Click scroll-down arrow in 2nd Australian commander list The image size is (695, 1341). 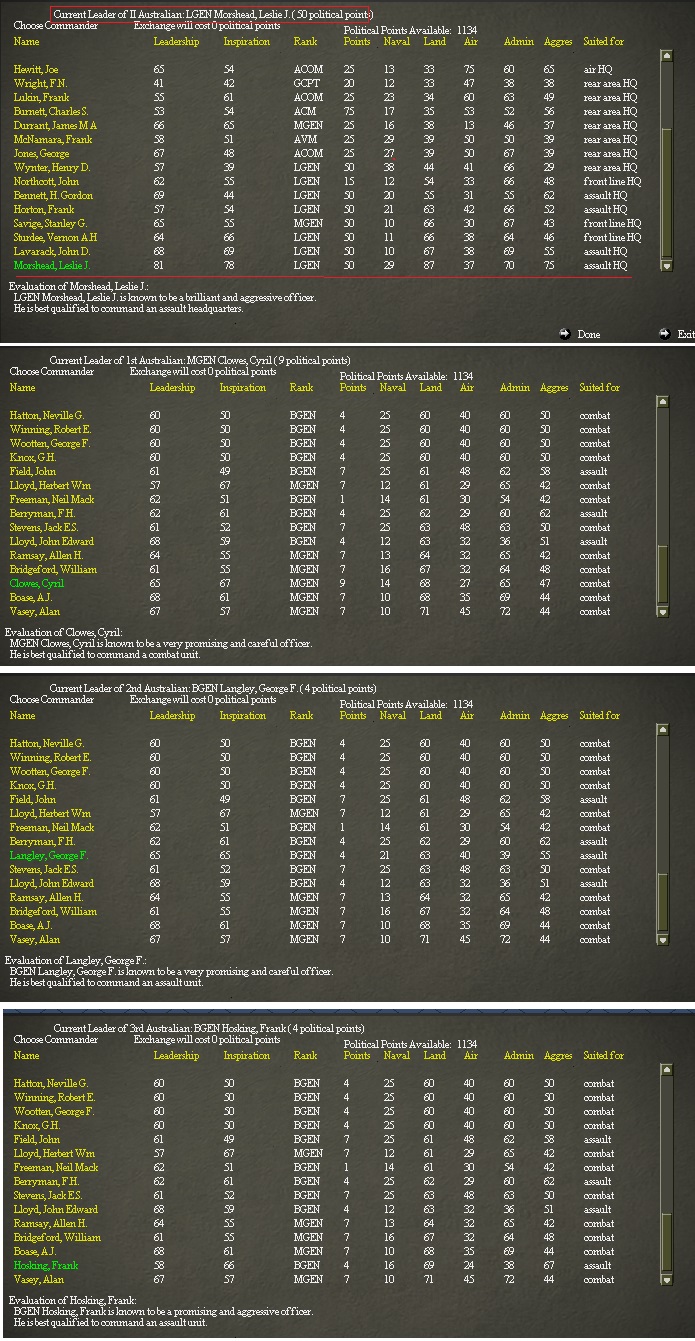(662, 938)
